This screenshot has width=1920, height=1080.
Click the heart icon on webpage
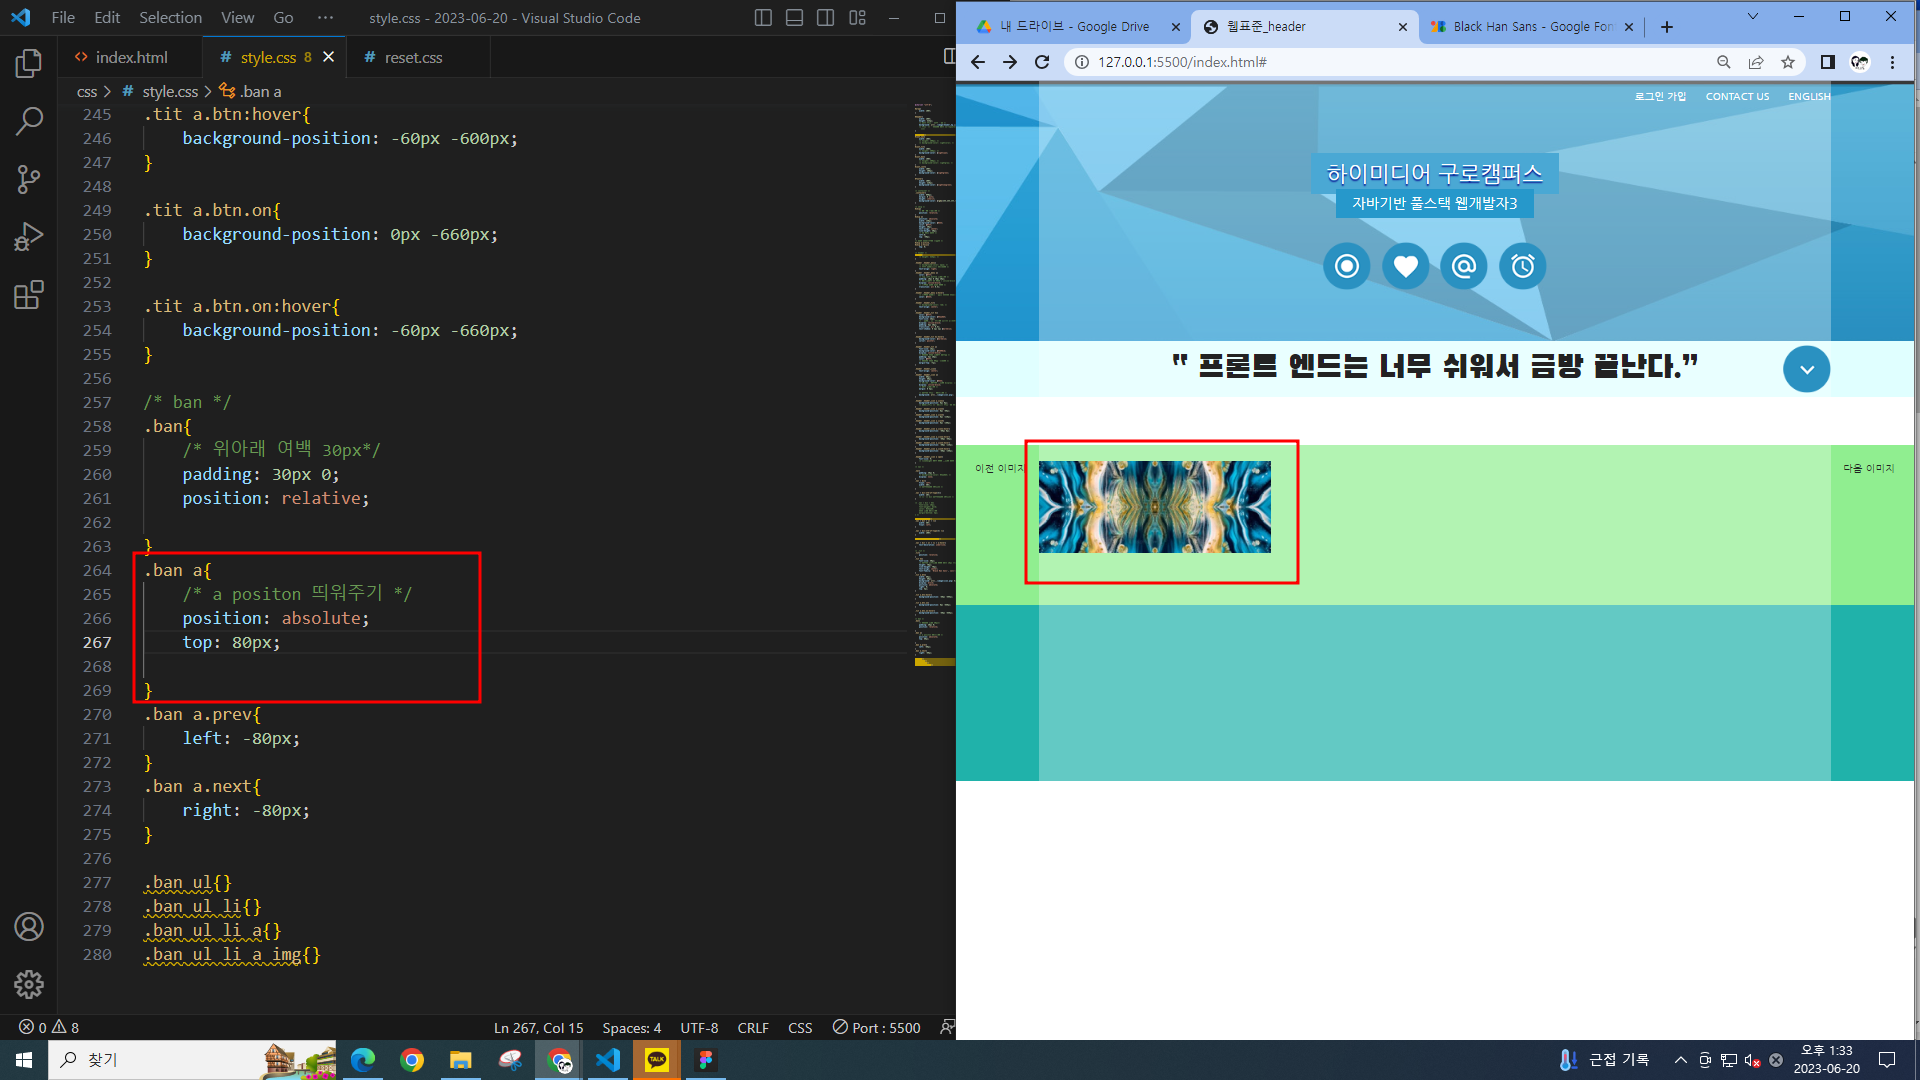1405,266
